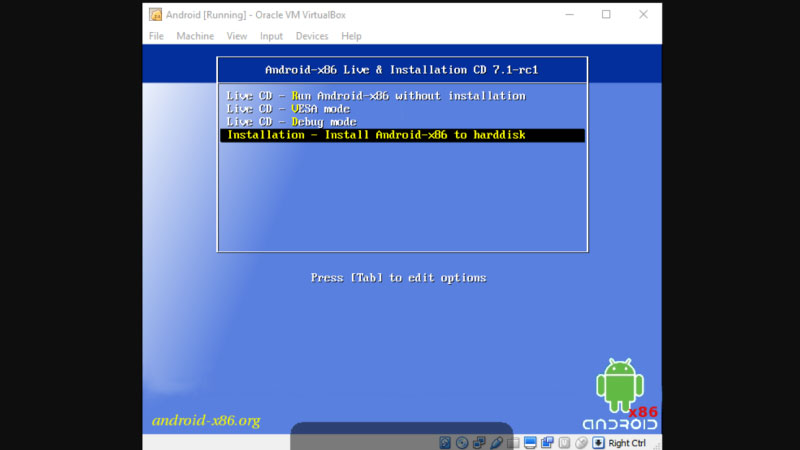800x450 pixels.
Task: Click the optical disc status icon
Action: tap(462, 442)
